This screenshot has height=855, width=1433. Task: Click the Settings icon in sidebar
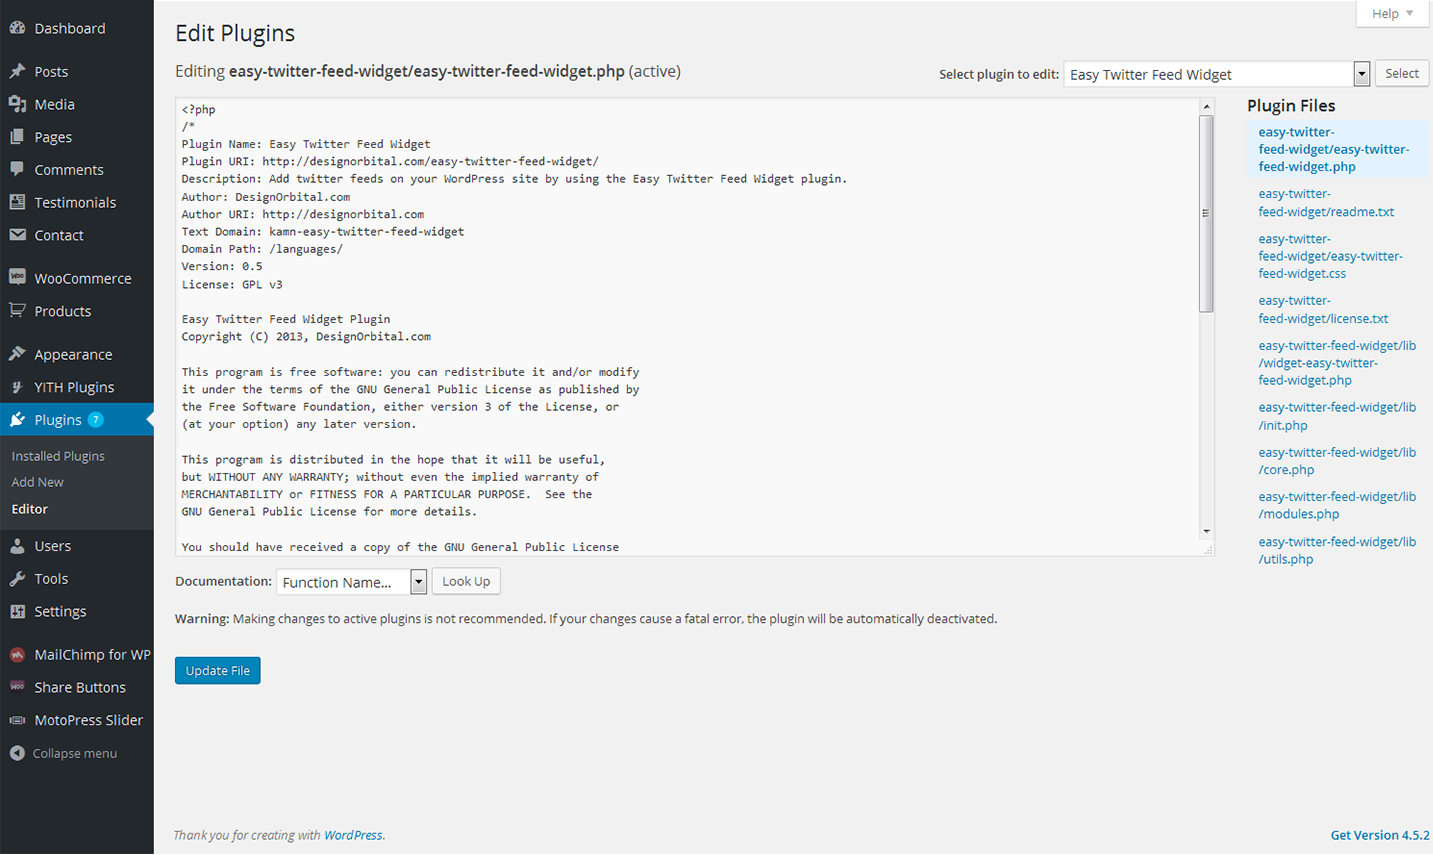[x=17, y=611]
